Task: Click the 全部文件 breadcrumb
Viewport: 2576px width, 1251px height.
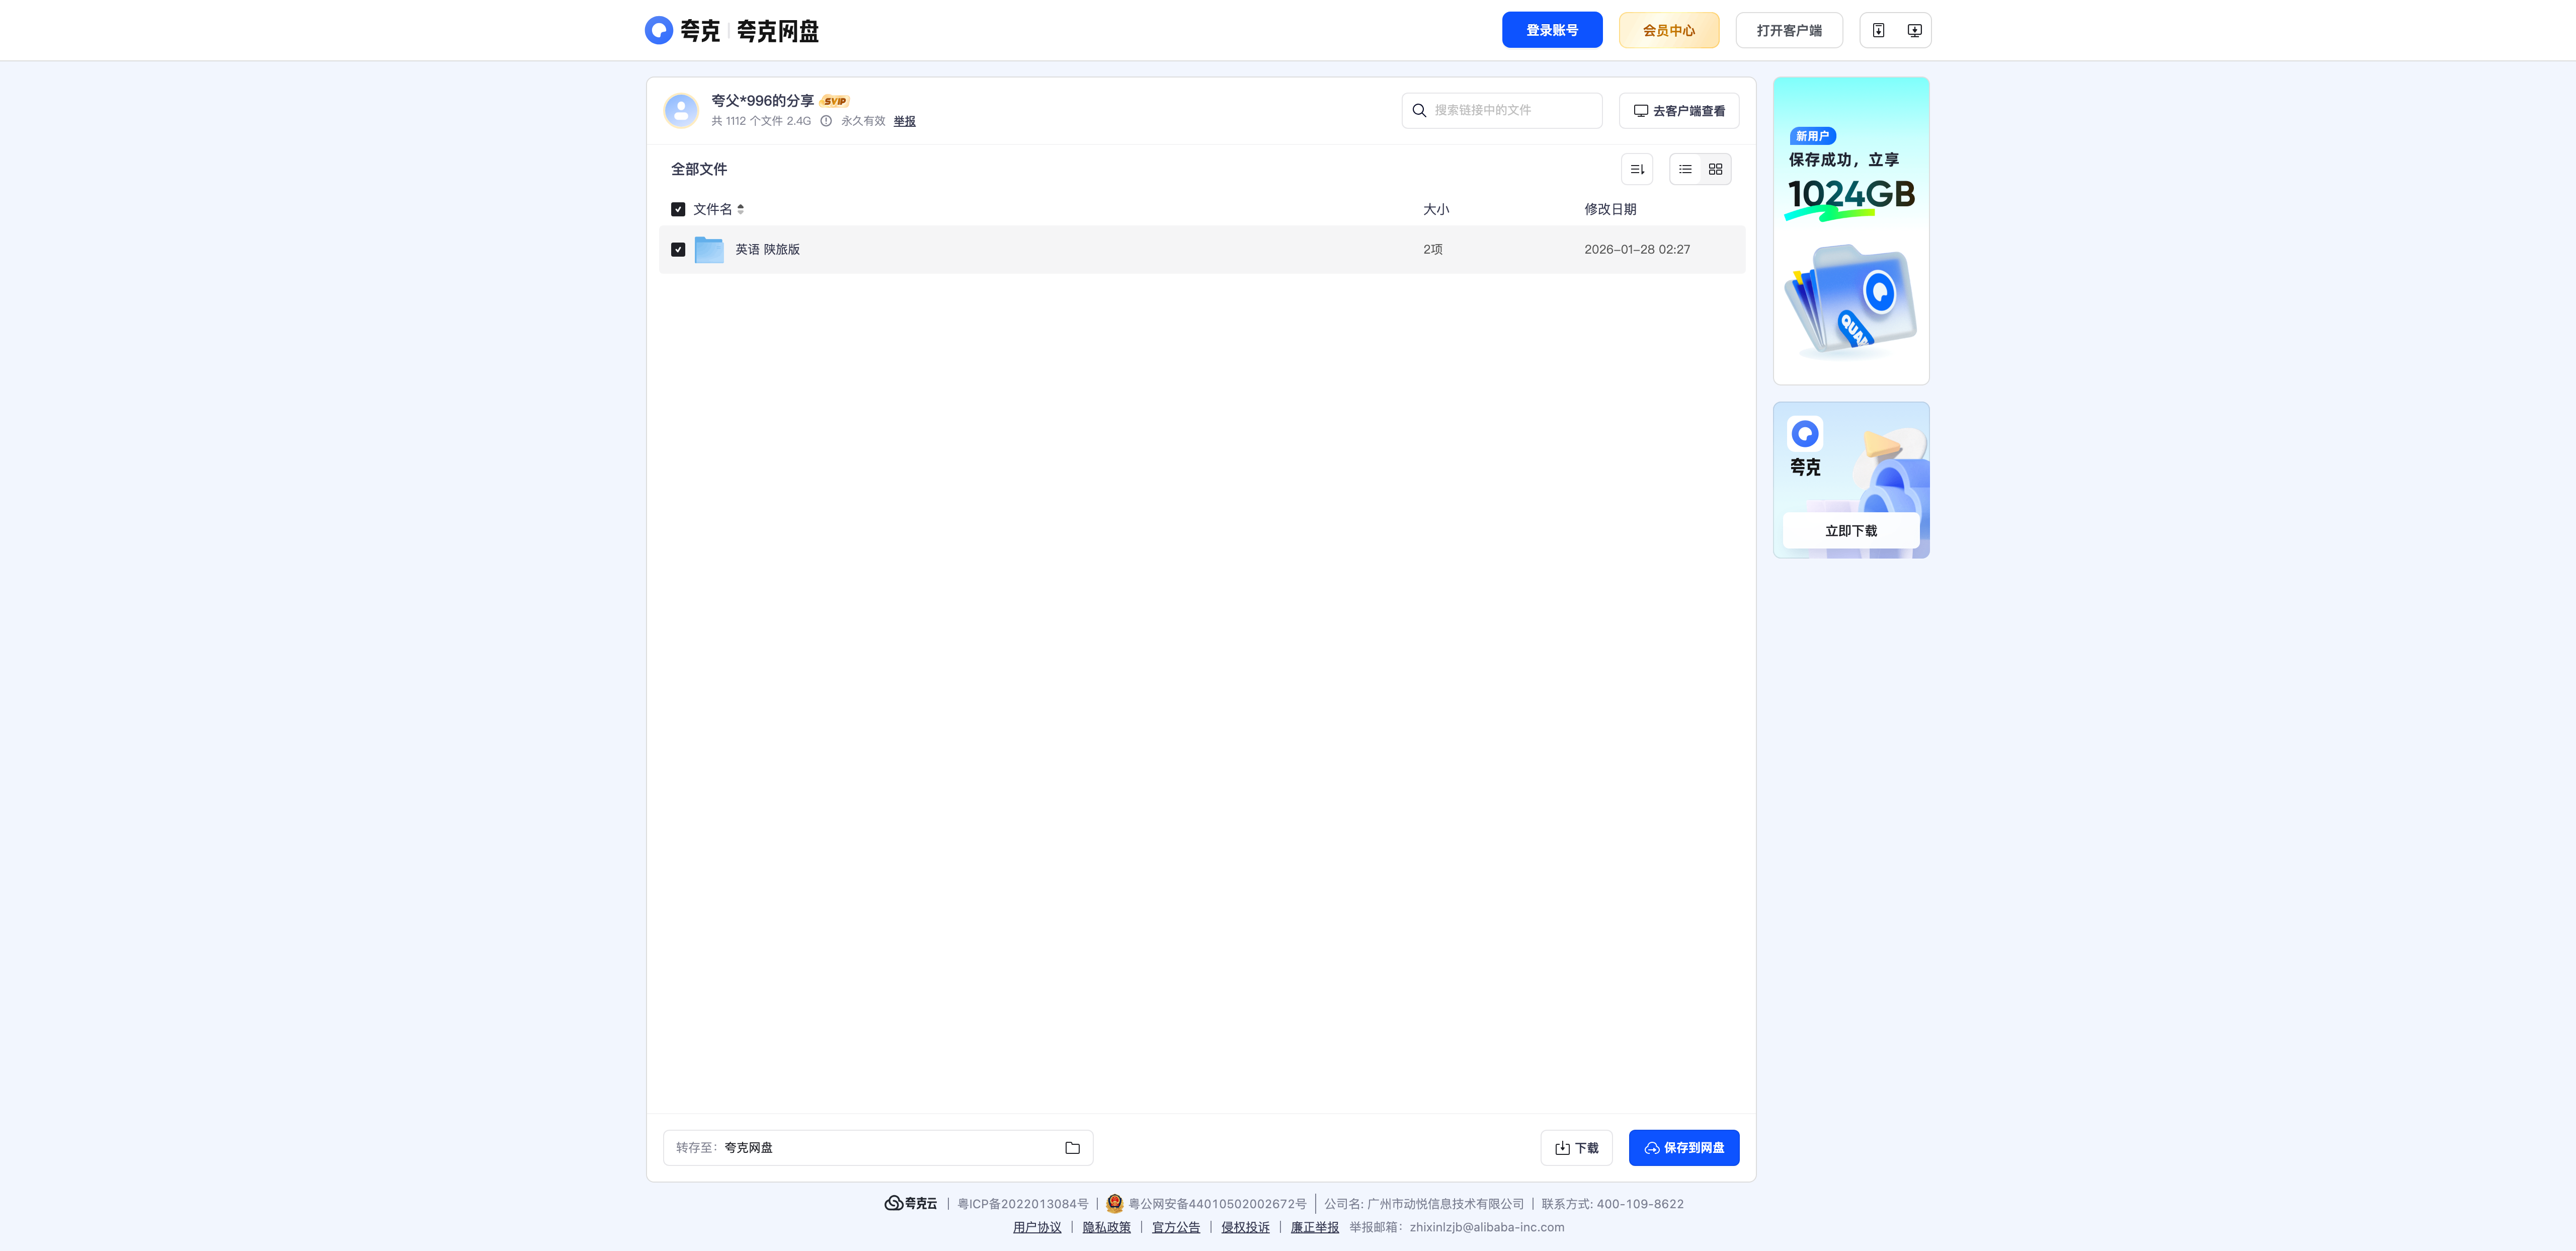Action: click(x=699, y=169)
